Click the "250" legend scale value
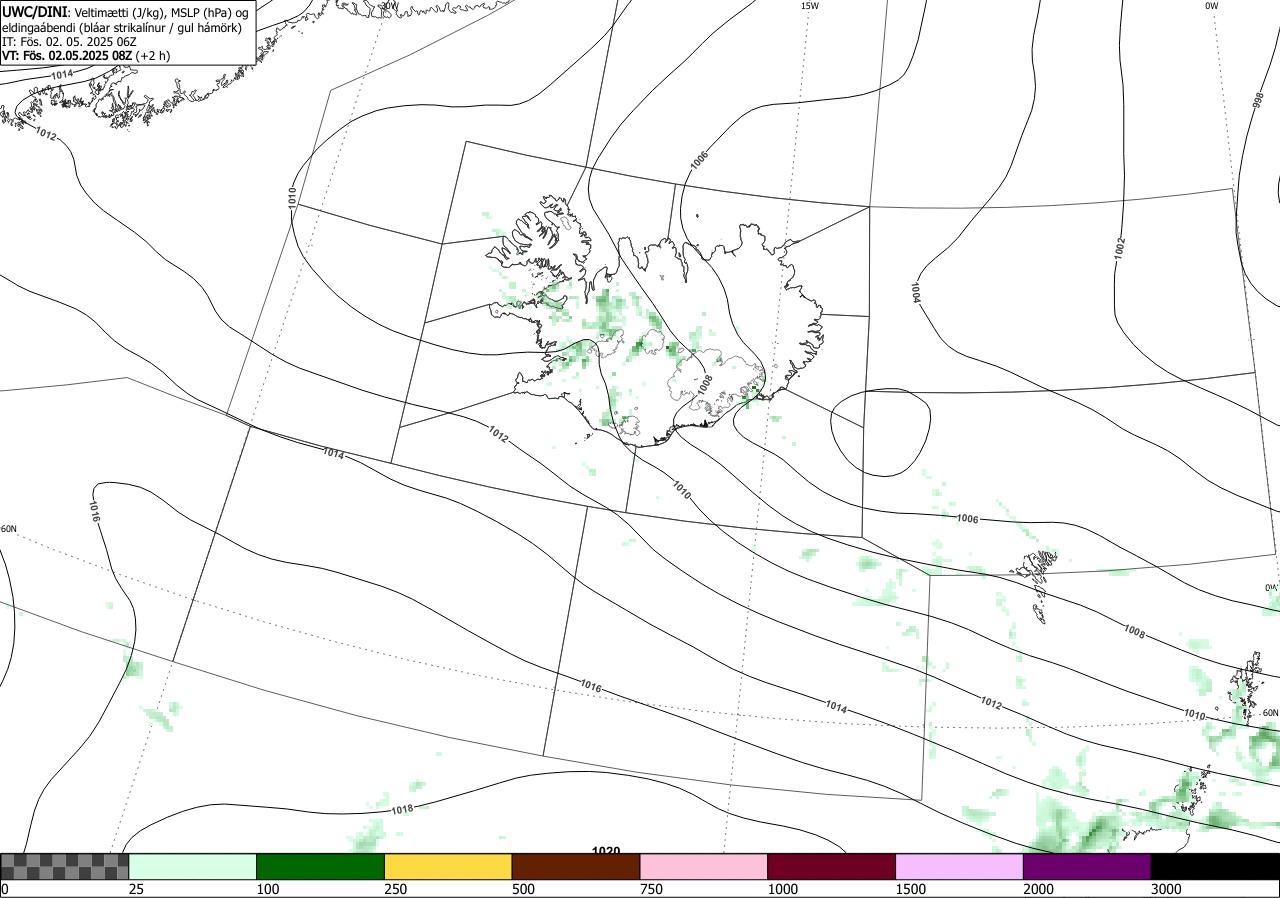Screen dimensions: 1280x898 [x=395, y=889]
